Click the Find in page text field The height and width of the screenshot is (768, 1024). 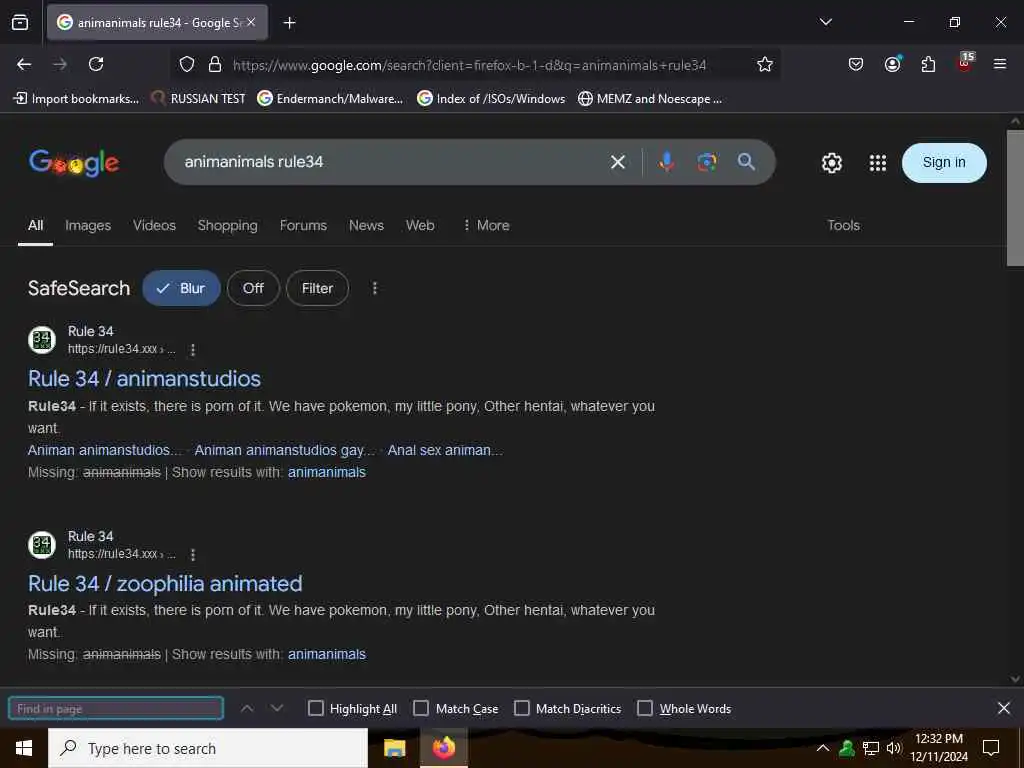tap(116, 709)
